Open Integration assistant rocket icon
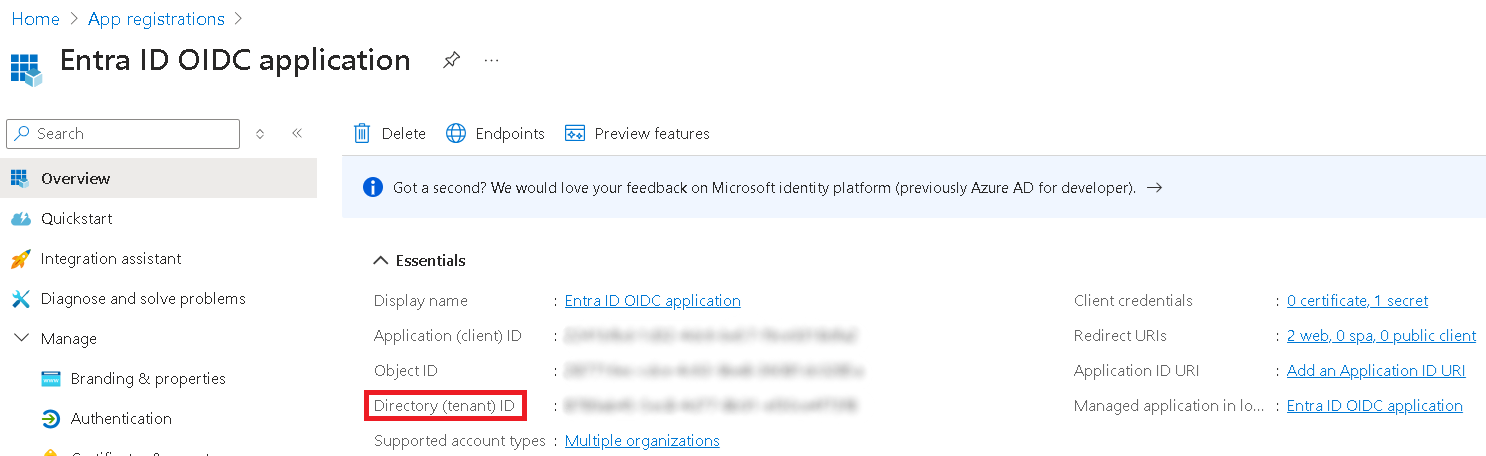Viewport: 1486px width, 456px height. [x=21, y=259]
